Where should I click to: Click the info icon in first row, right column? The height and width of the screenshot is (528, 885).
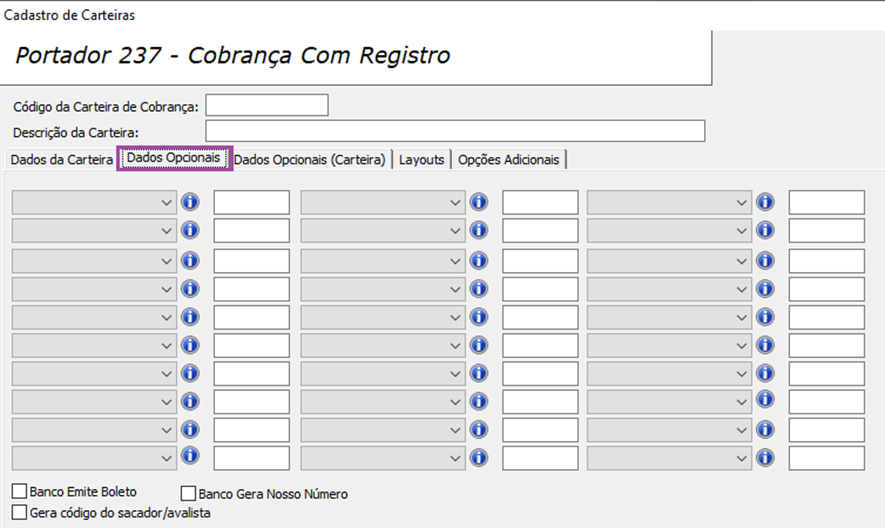[x=765, y=202]
